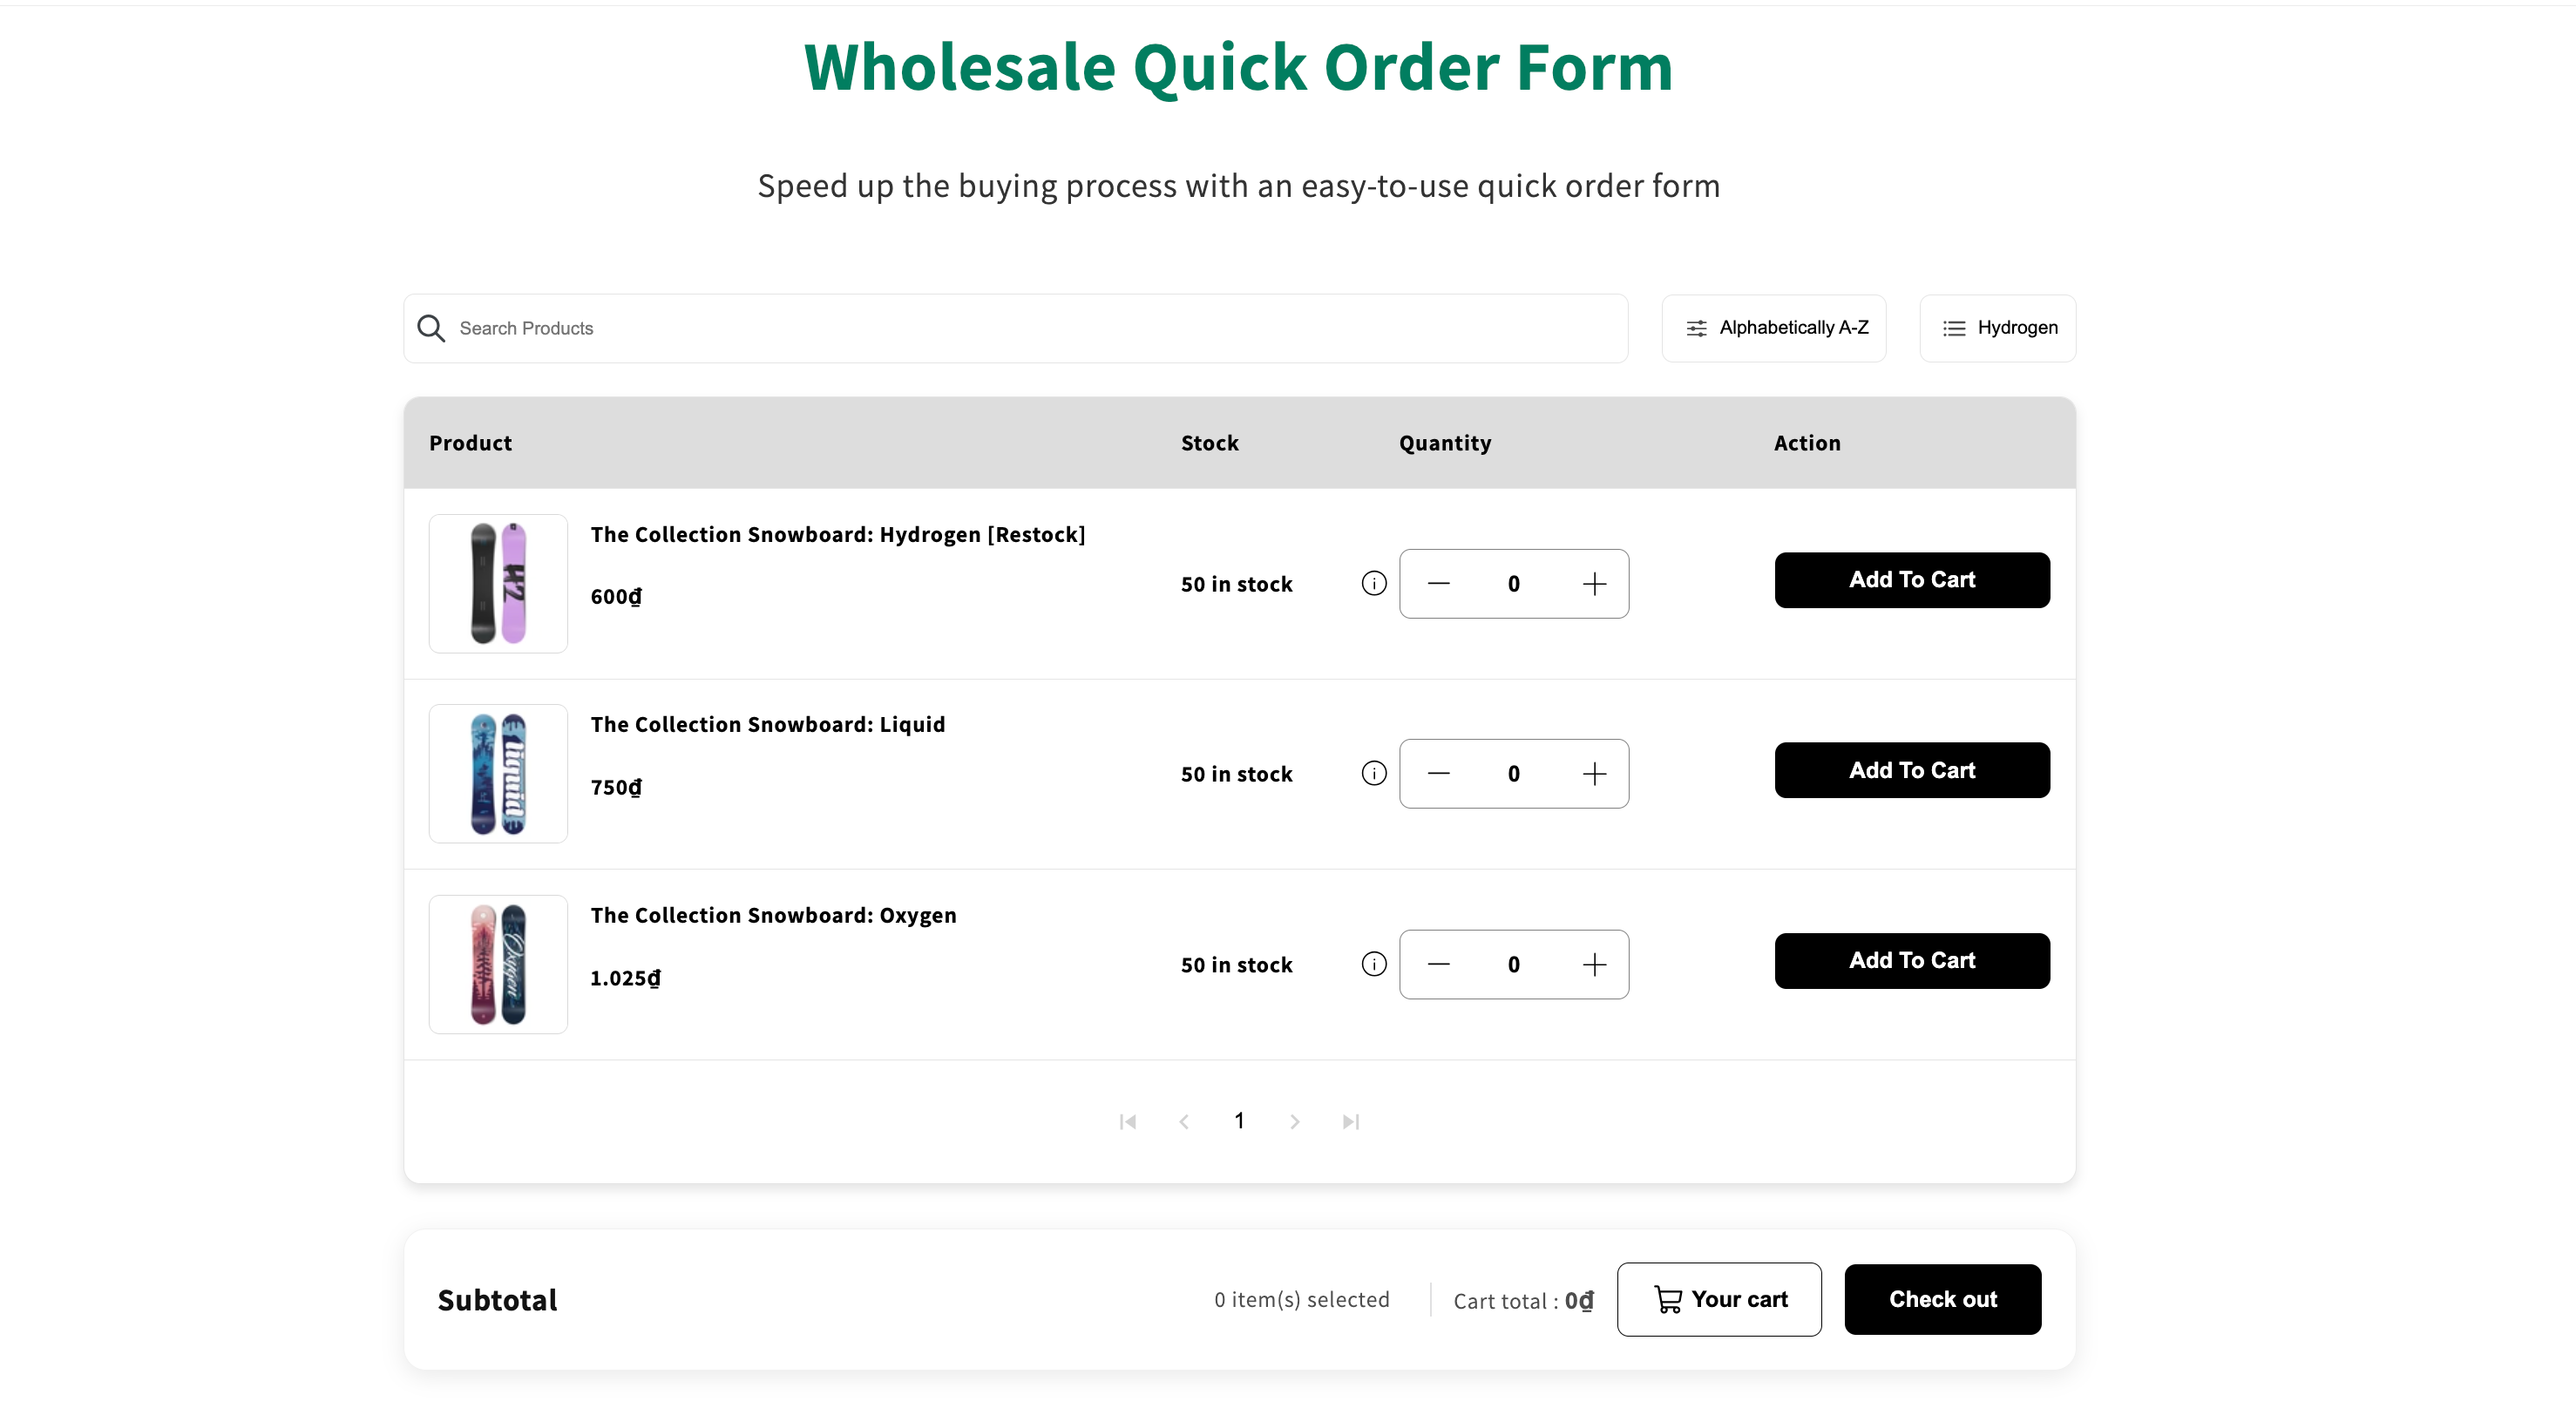This screenshot has height=1415, width=2576.
Task: Add Liquid snowboard to cart
Action: (1911, 770)
